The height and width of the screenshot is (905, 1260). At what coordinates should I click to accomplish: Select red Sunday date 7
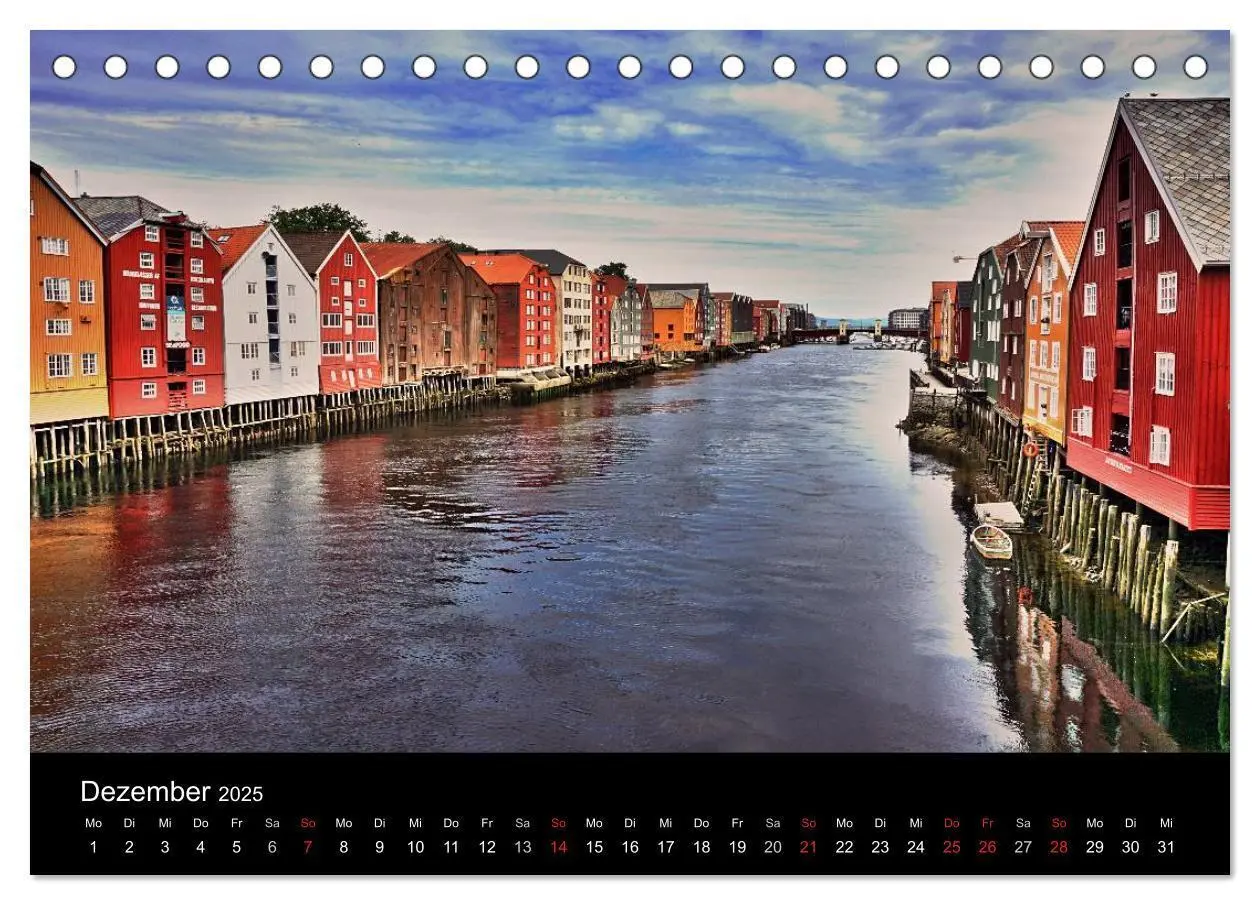click(x=308, y=847)
